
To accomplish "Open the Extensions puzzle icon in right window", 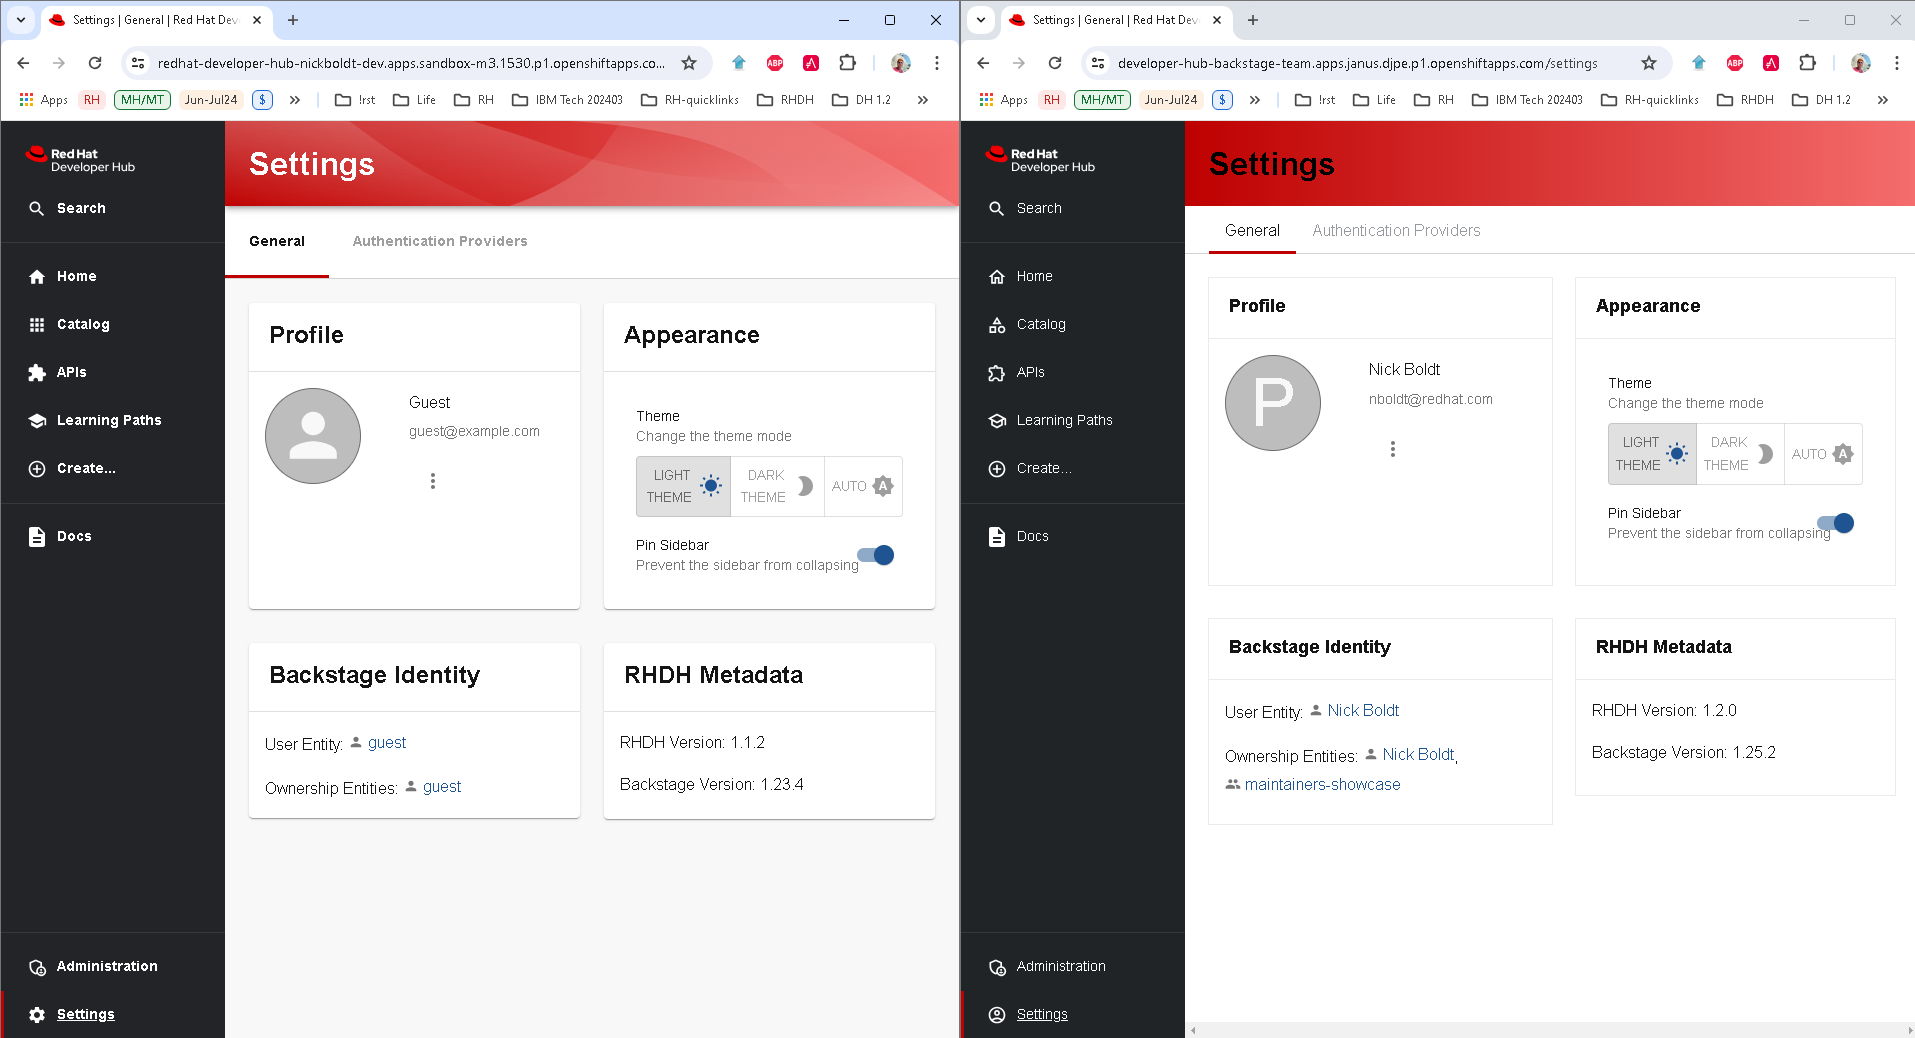I will tap(1807, 63).
